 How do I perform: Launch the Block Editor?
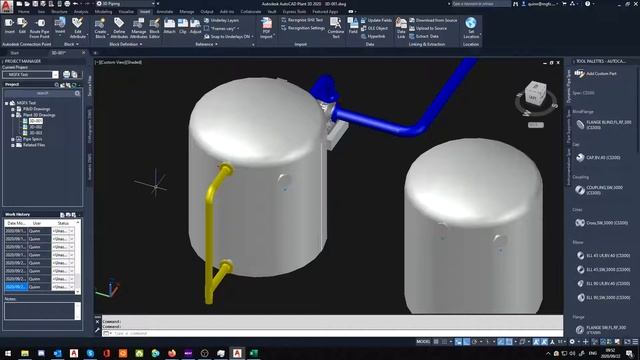point(154,28)
